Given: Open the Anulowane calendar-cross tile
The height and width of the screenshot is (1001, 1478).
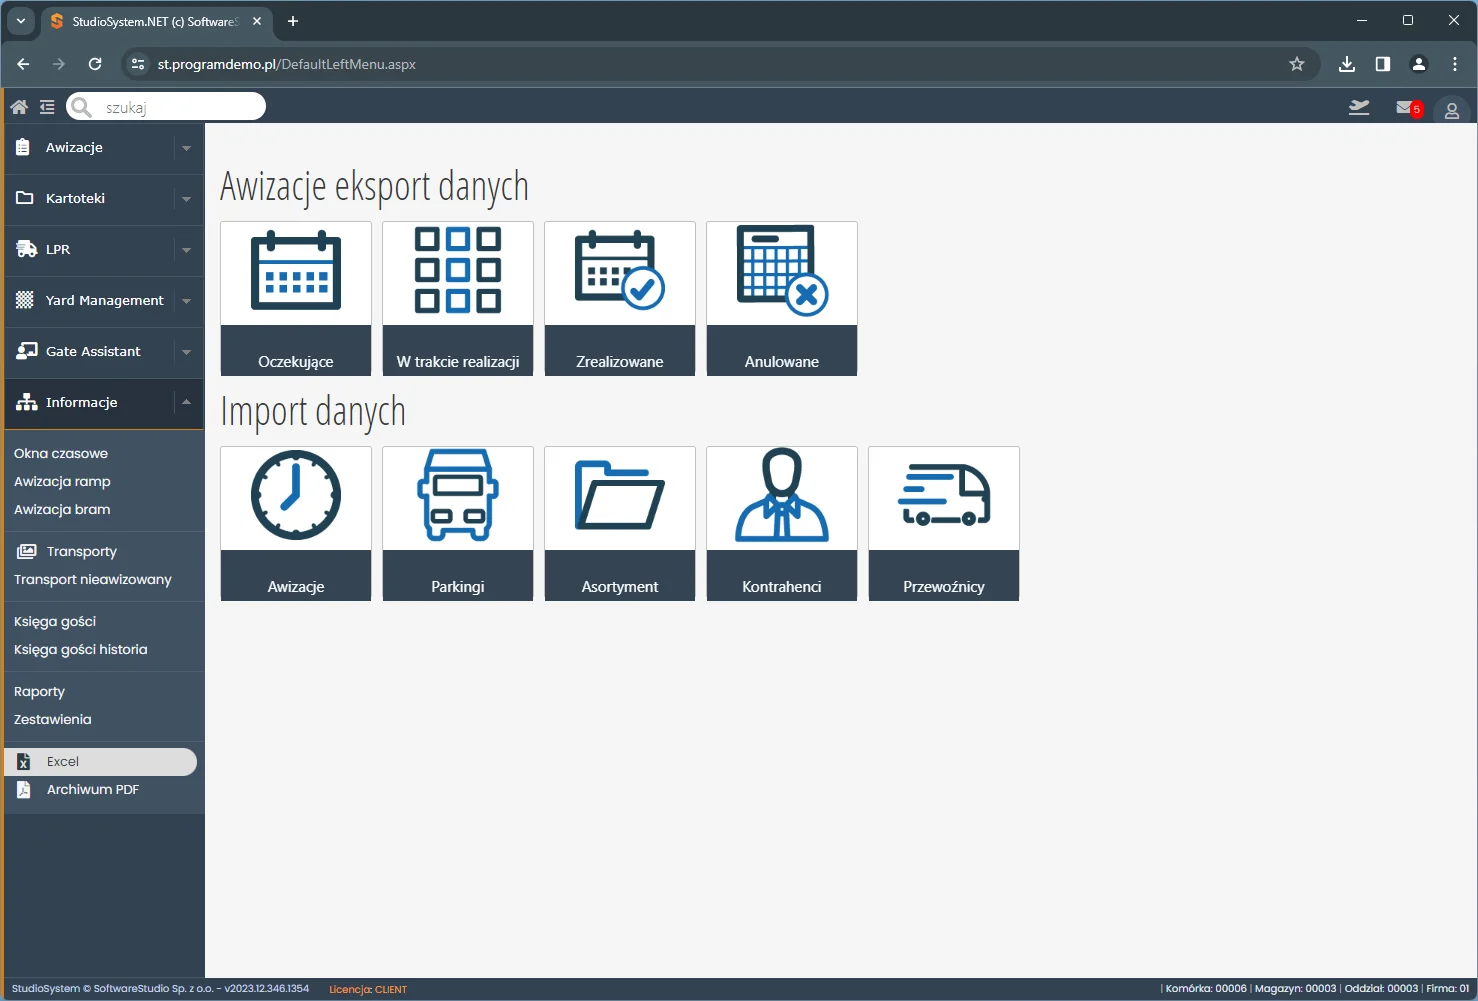Looking at the screenshot, I should click(x=782, y=299).
